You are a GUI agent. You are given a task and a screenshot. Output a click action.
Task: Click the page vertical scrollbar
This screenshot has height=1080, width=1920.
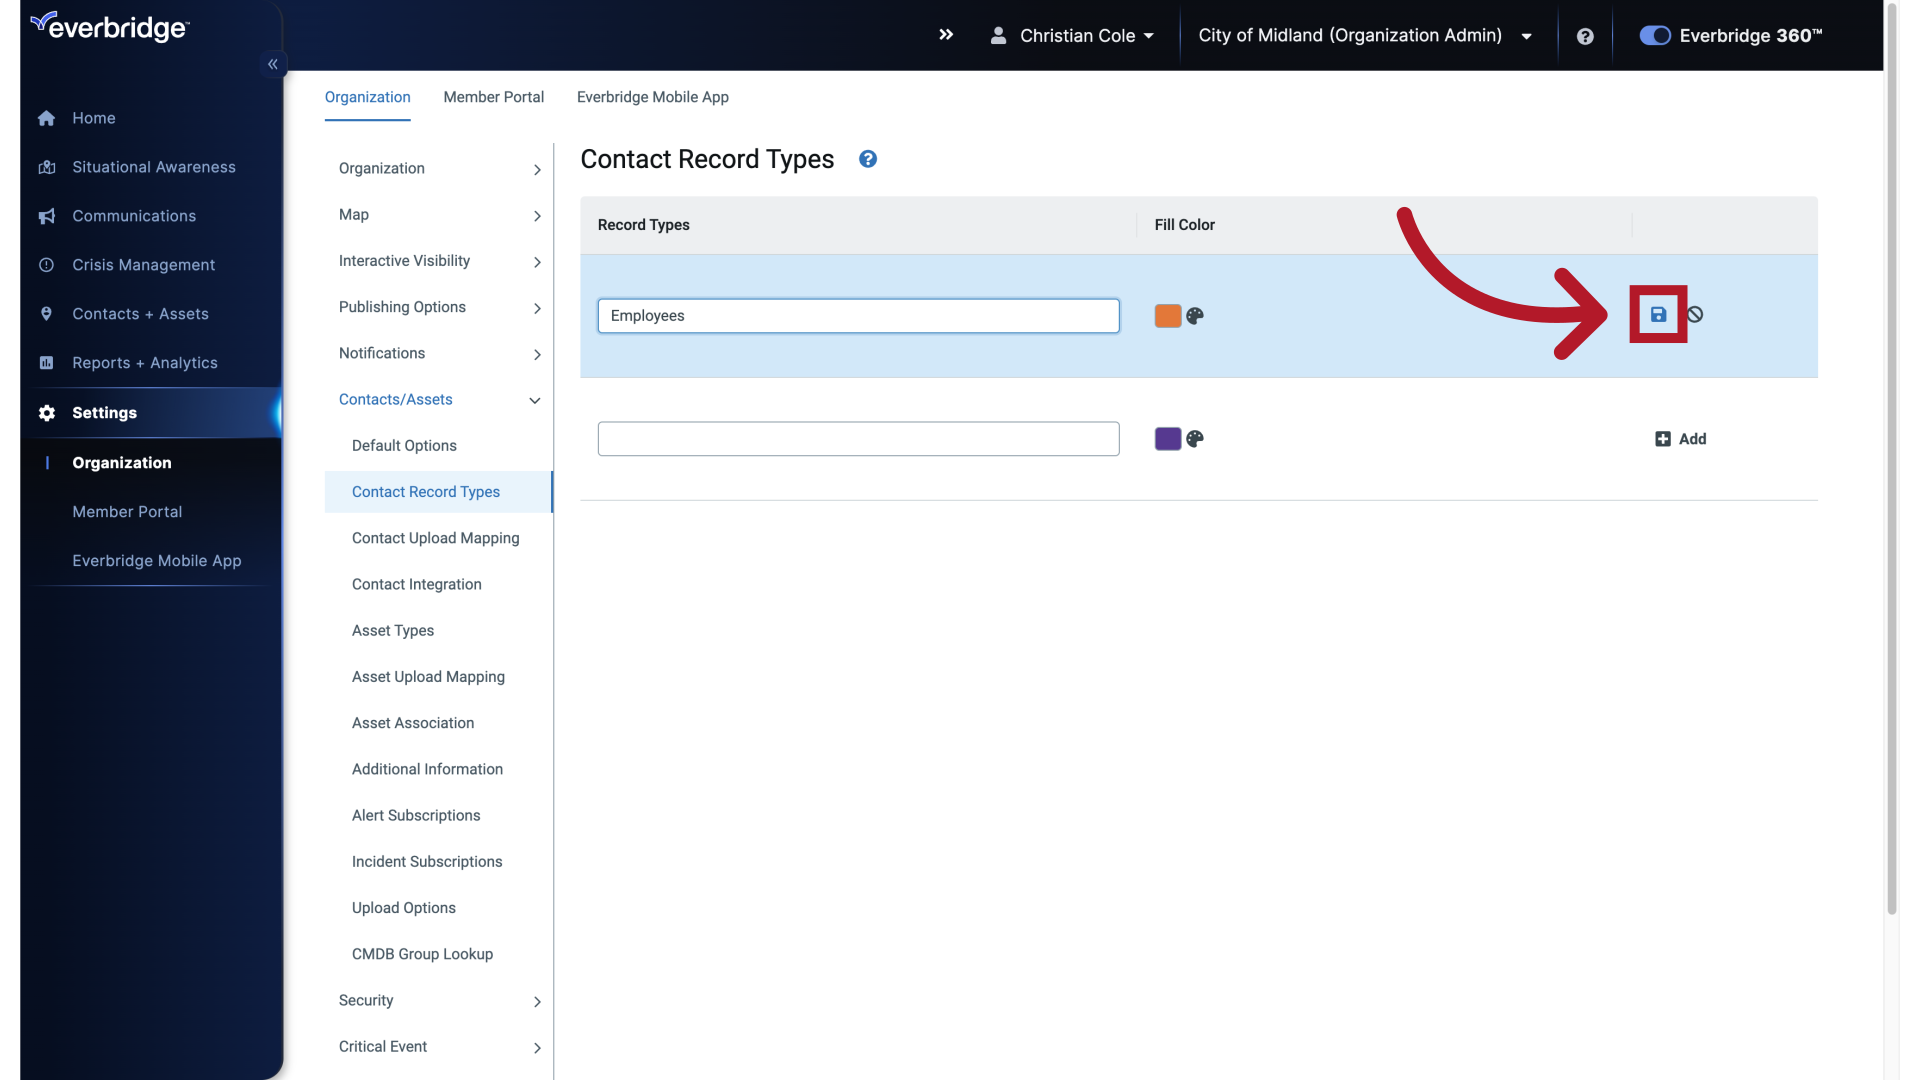click(1891, 460)
